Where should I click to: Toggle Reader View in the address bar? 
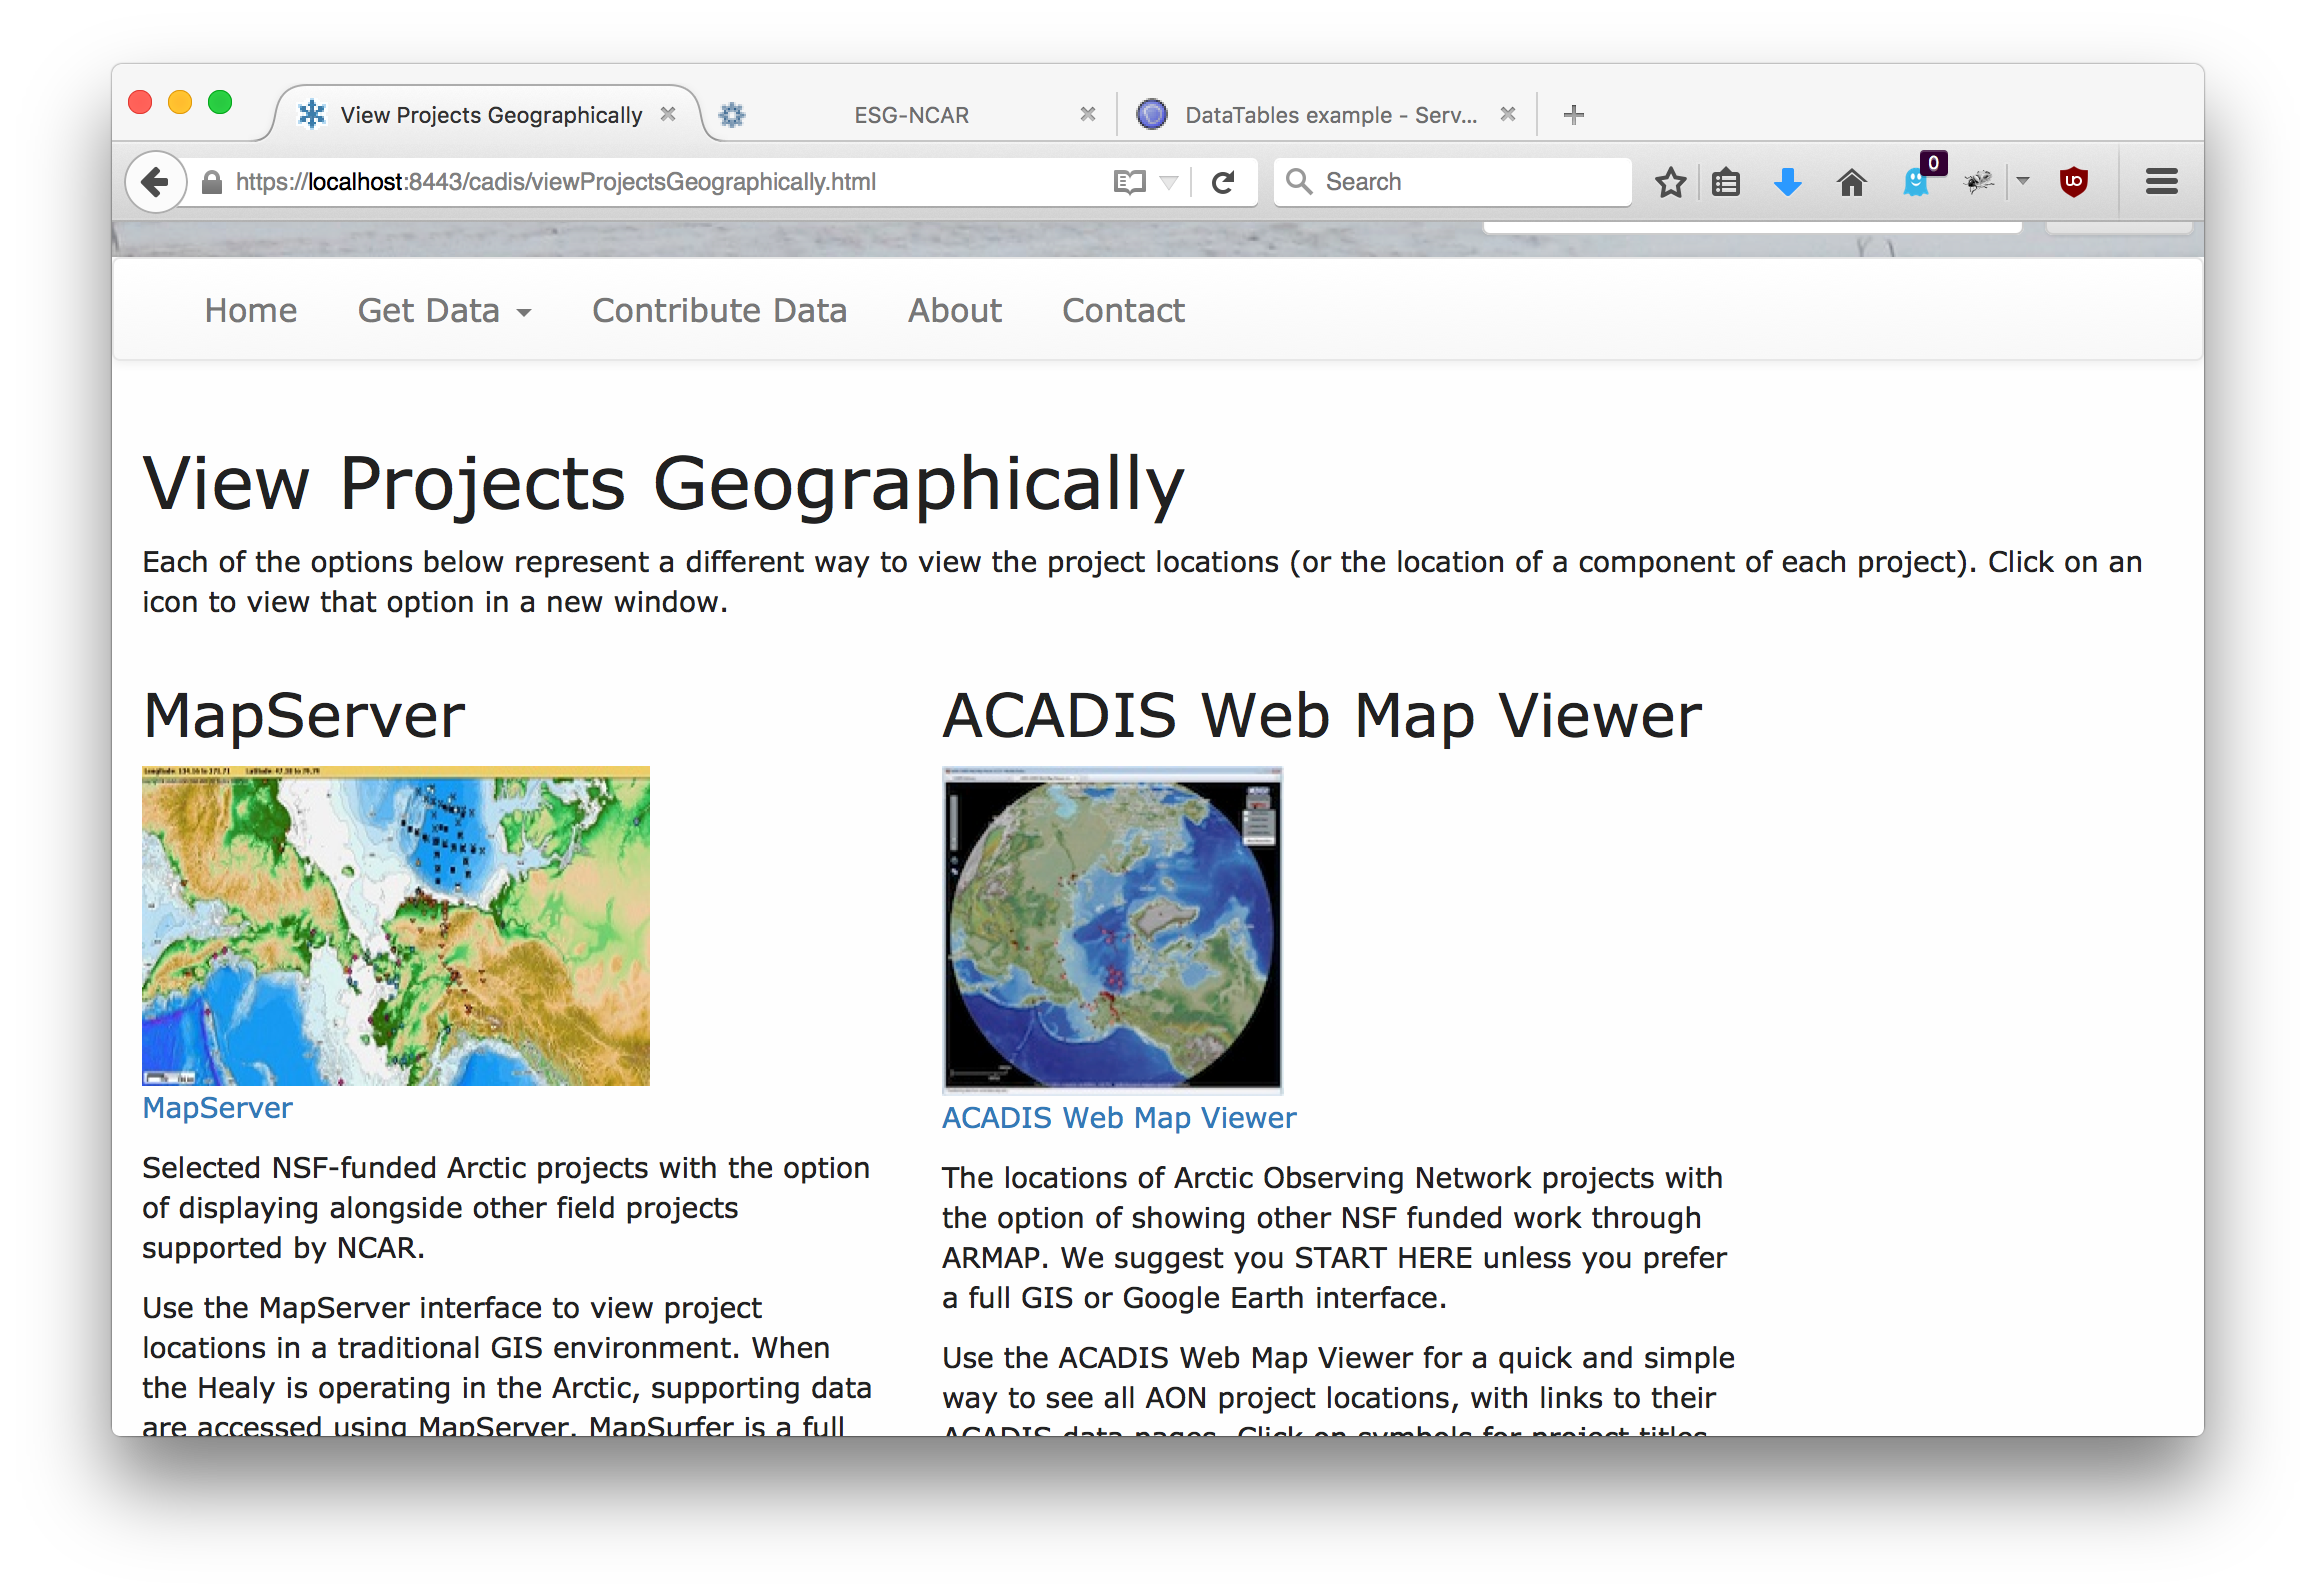[1129, 182]
